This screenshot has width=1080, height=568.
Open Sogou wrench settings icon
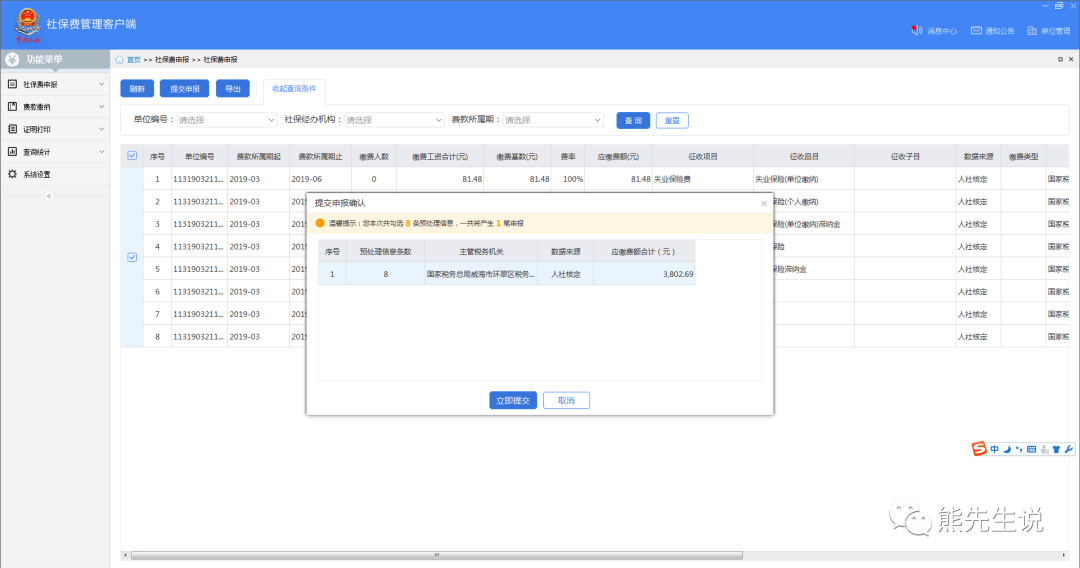pos(1068,449)
